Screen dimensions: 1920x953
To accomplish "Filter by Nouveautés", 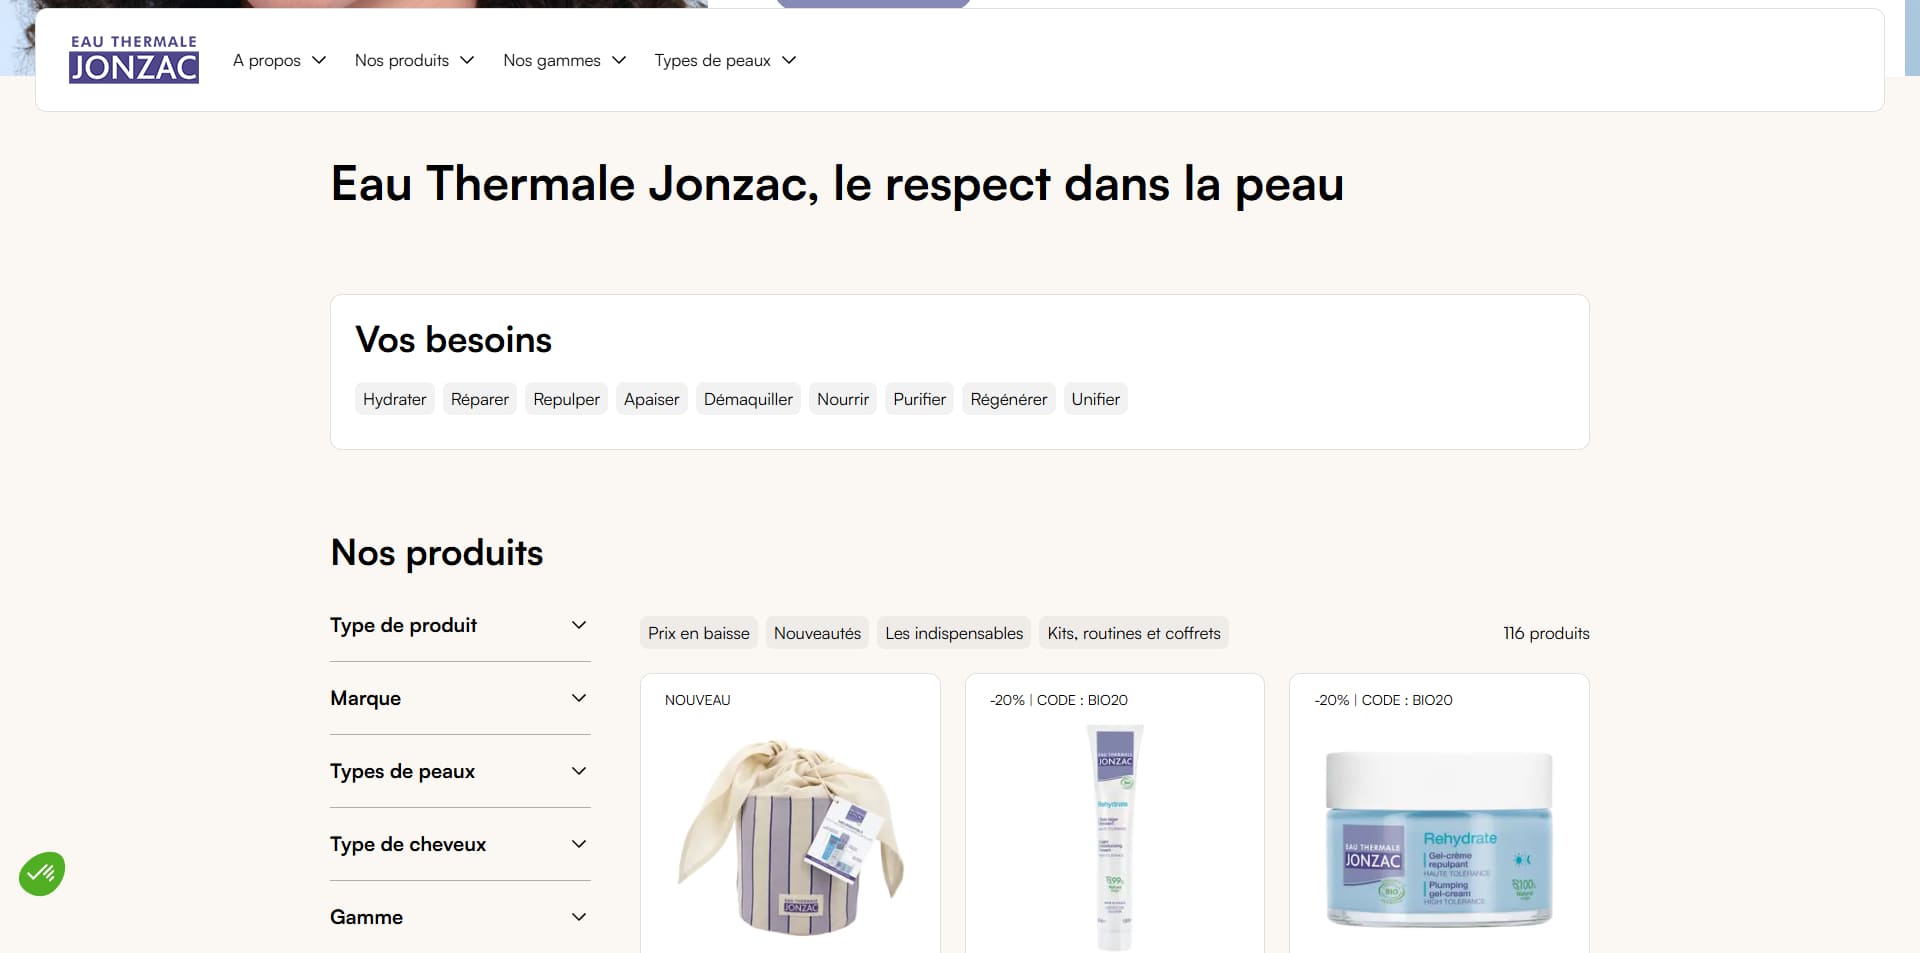I will [817, 633].
